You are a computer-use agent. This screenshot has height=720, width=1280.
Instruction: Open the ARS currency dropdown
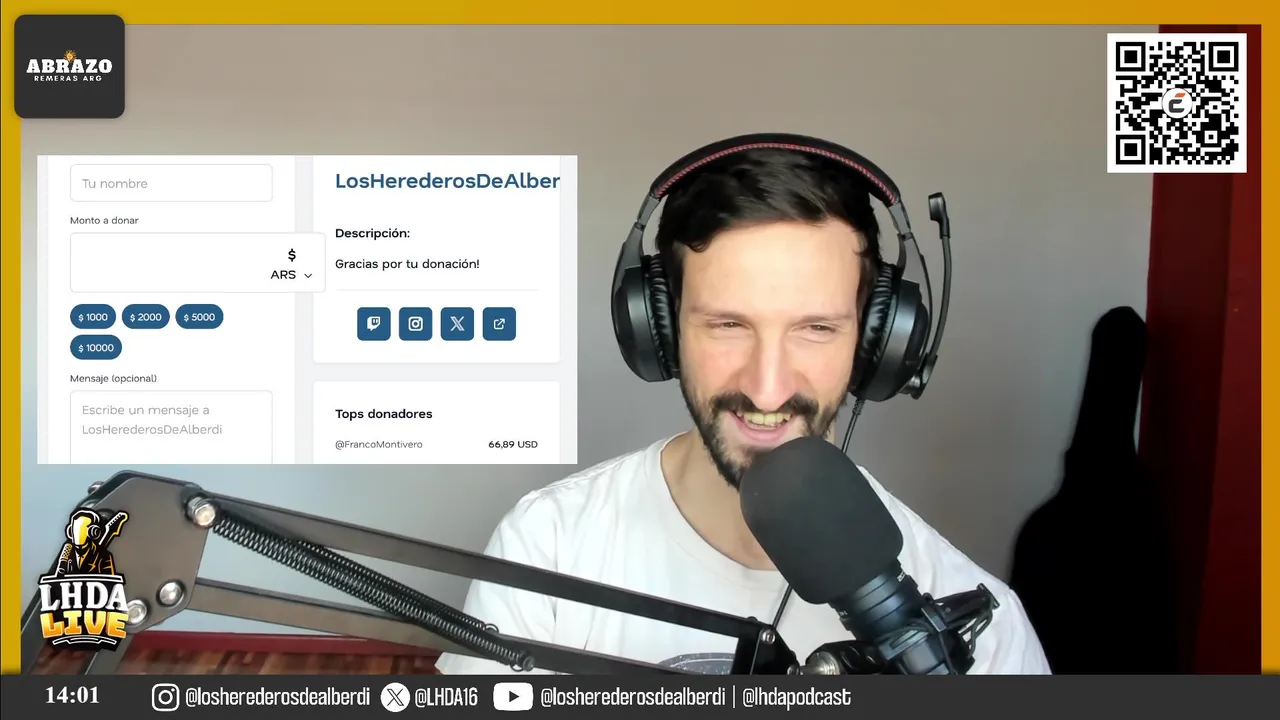292,275
